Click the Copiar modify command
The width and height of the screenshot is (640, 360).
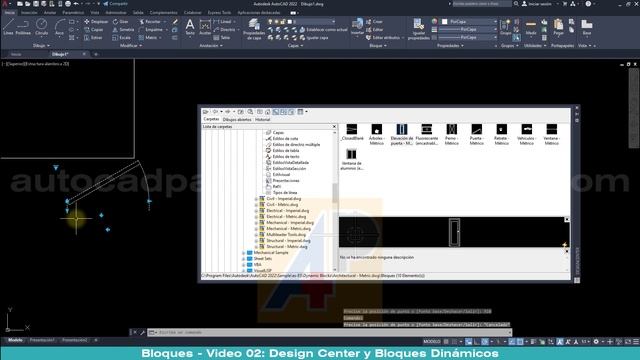click(94, 30)
